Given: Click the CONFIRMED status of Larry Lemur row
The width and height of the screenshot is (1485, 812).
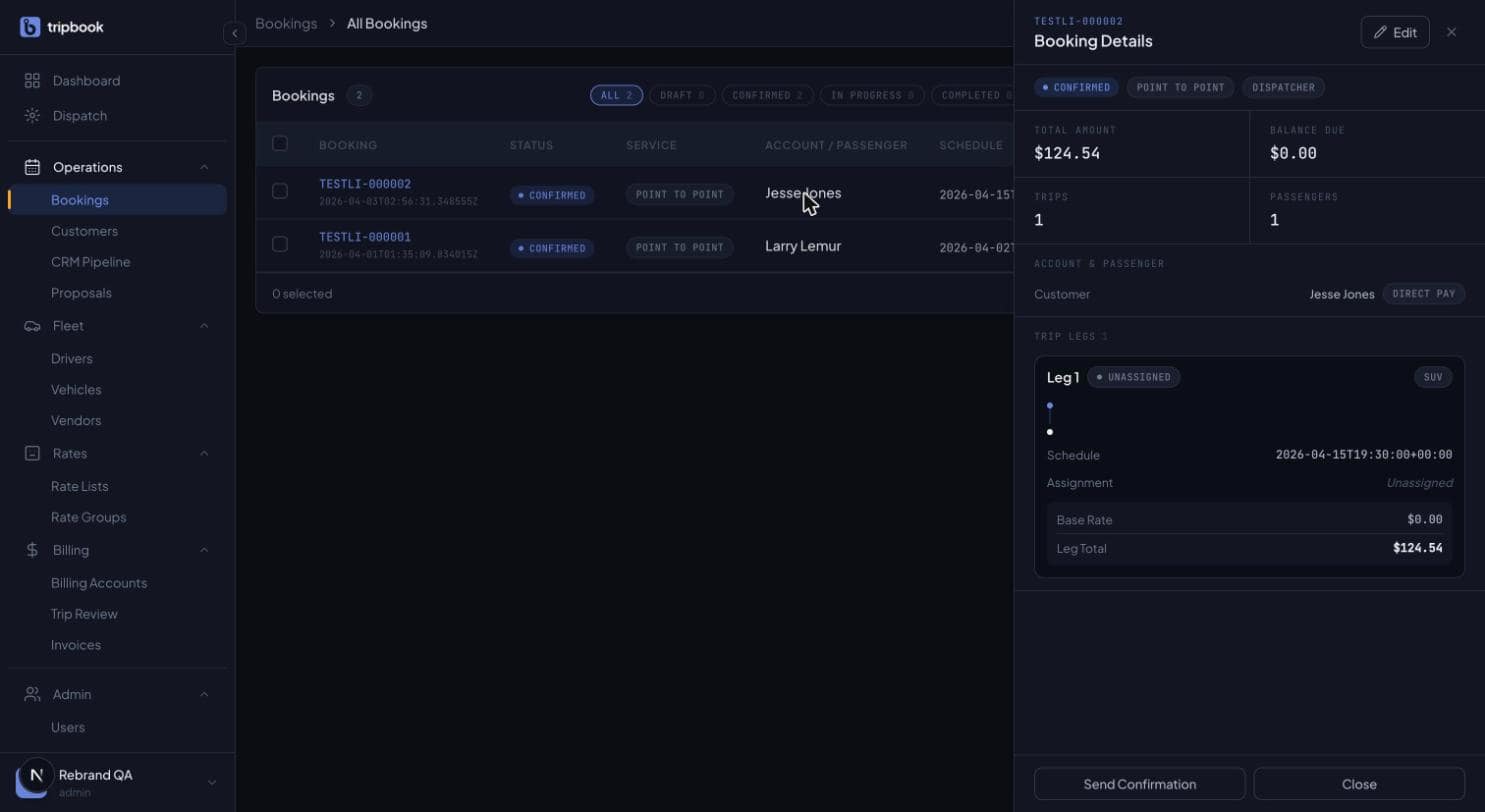Looking at the screenshot, I should pyautogui.click(x=552, y=248).
